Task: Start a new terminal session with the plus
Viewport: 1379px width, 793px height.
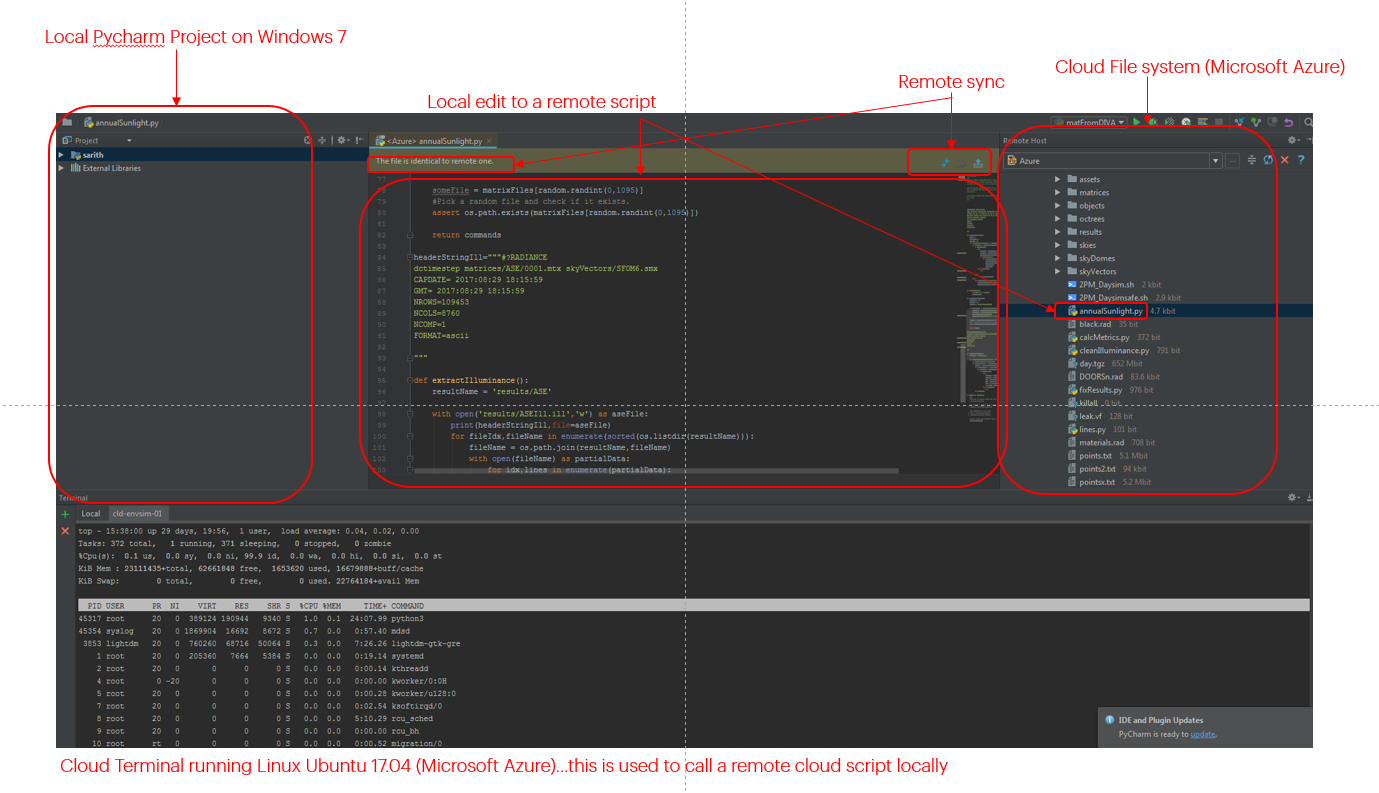Action: 63,513
